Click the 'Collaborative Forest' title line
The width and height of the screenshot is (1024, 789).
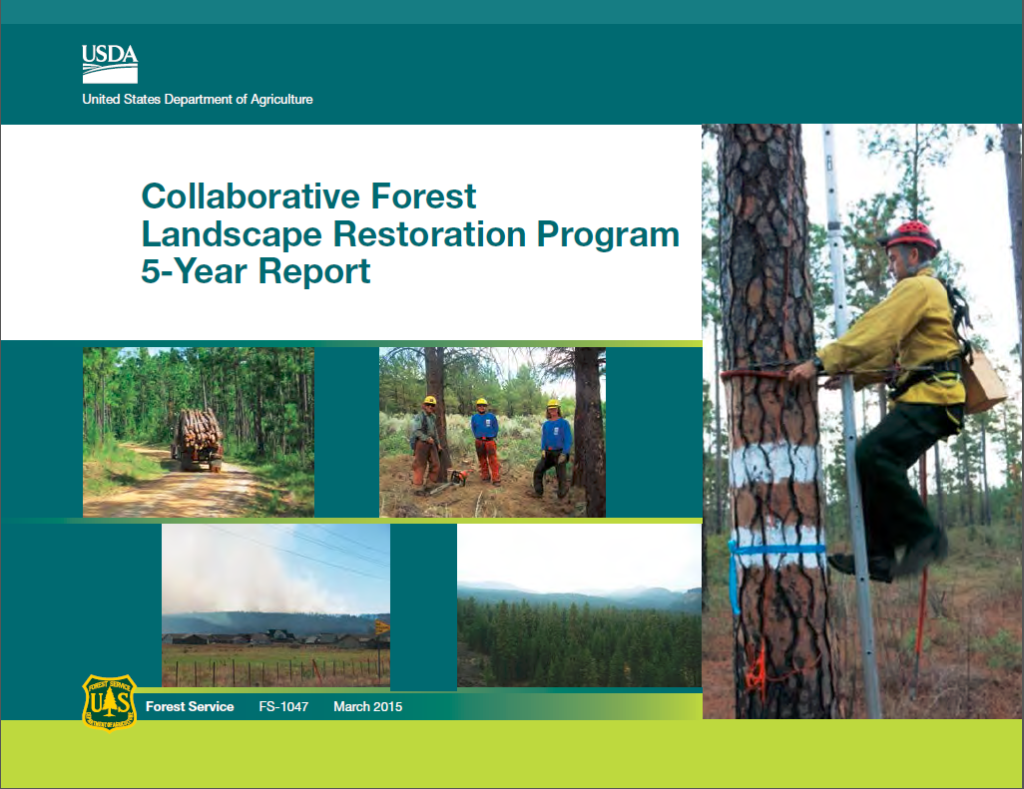309,196
